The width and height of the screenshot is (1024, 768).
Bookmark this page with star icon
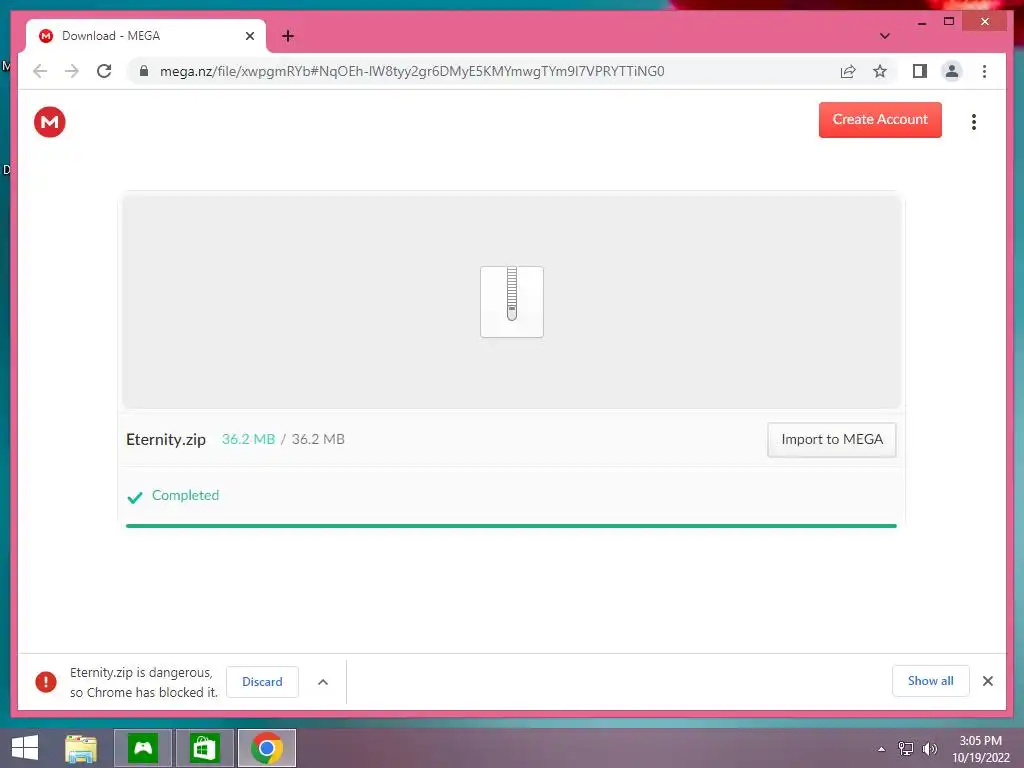pyautogui.click(x=880, y=71)
